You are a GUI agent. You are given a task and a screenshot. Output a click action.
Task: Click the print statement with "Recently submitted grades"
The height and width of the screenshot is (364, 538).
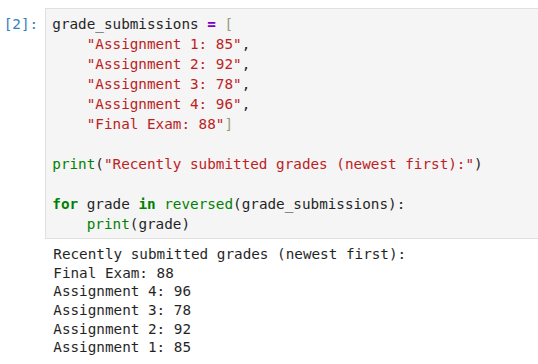pyautogui.click(x=267, y=164)
